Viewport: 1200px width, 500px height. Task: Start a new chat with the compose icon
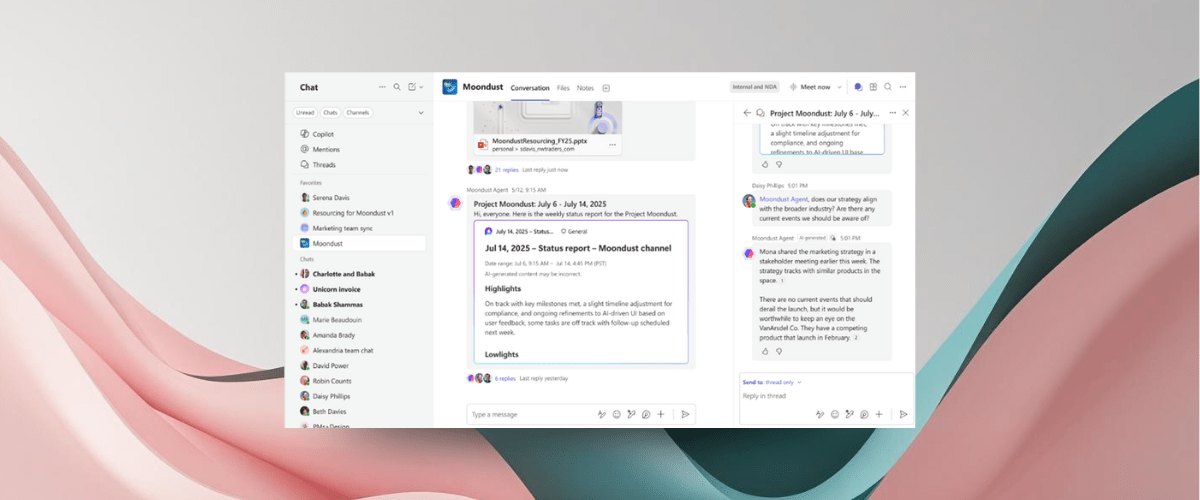[412, 87]
